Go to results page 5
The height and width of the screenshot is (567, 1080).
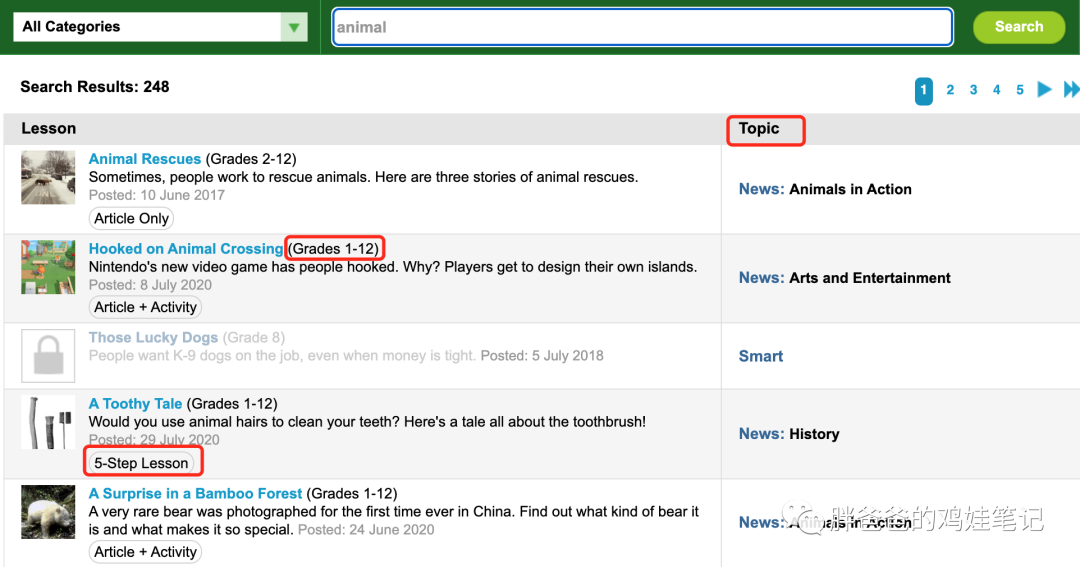(x=1020, y=90)
